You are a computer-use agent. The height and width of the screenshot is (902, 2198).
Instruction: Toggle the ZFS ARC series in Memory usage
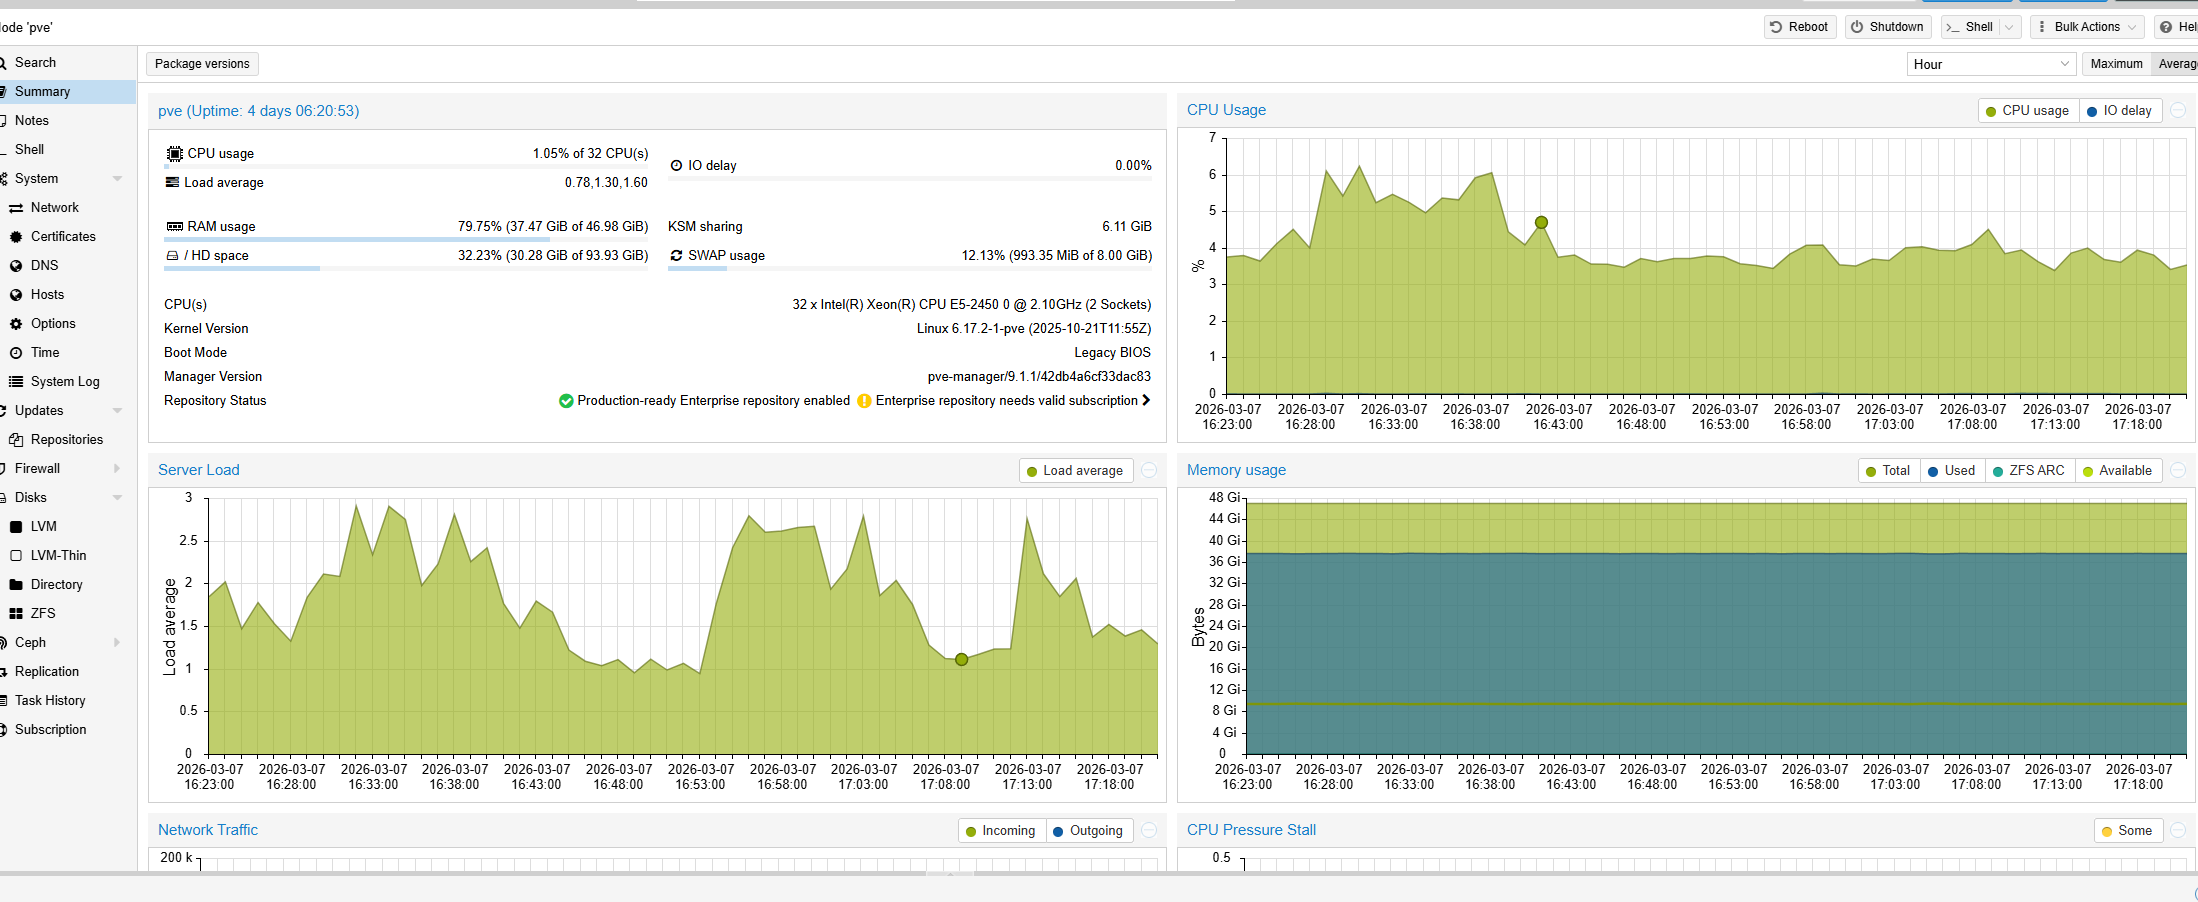click(x=2030, y=470)
